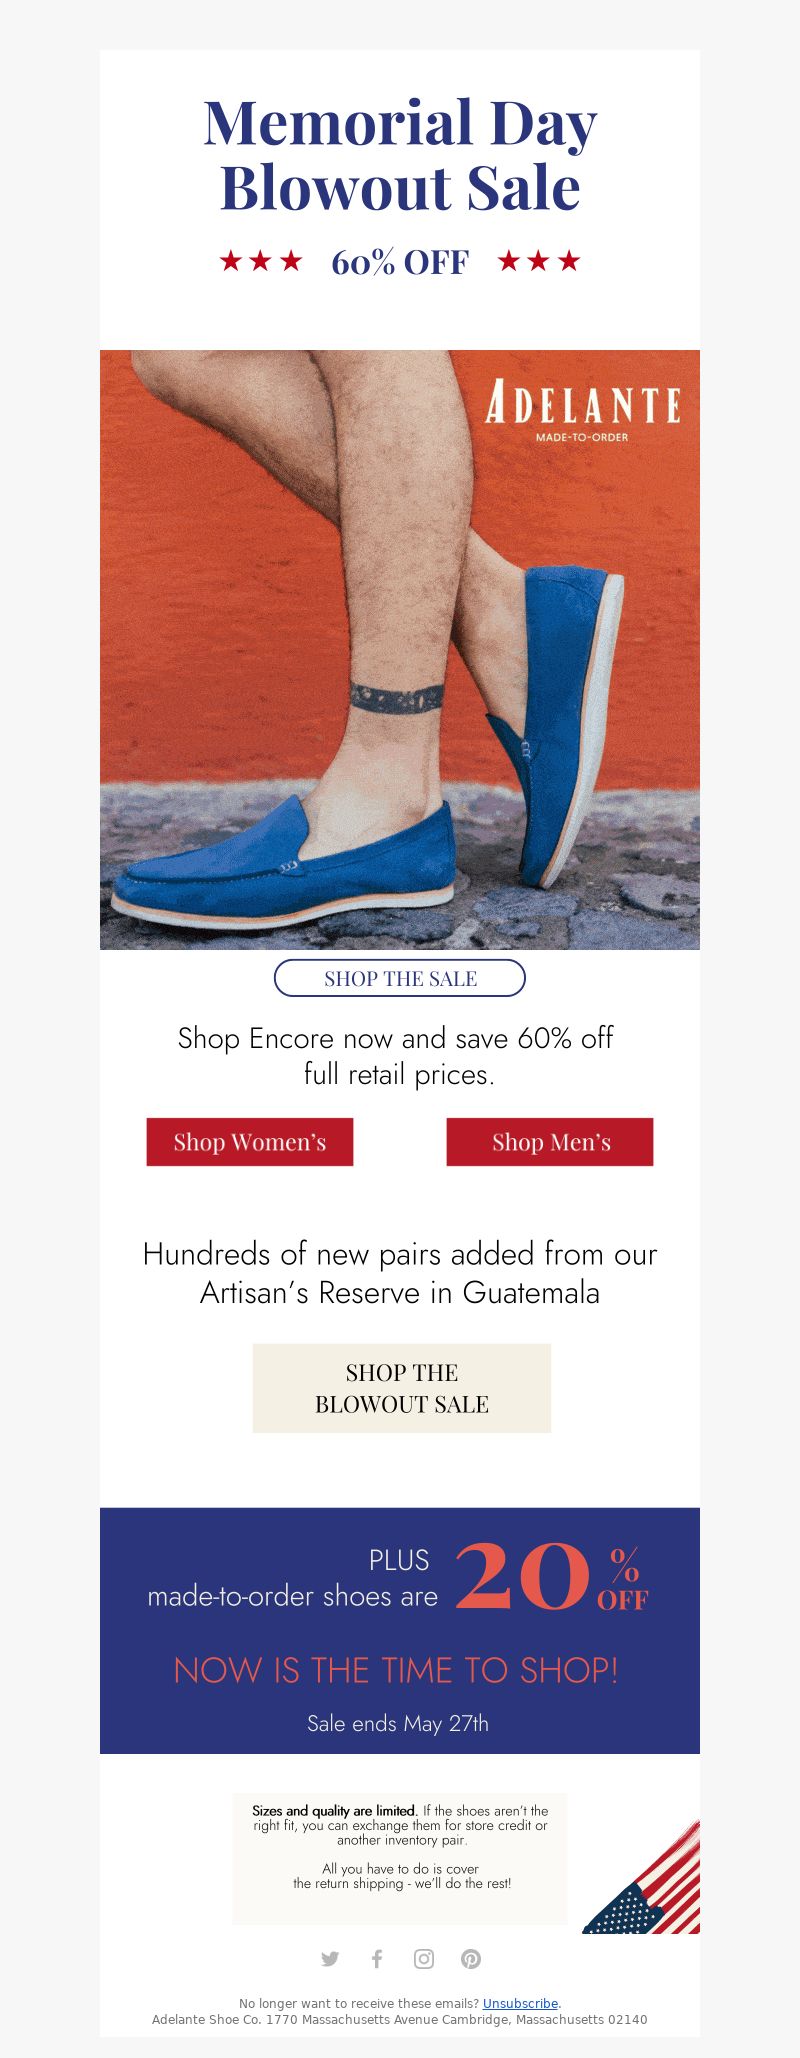Open SHOP THE BLOWOUT SALE button
The image size is (800, 2058).
402,1388
